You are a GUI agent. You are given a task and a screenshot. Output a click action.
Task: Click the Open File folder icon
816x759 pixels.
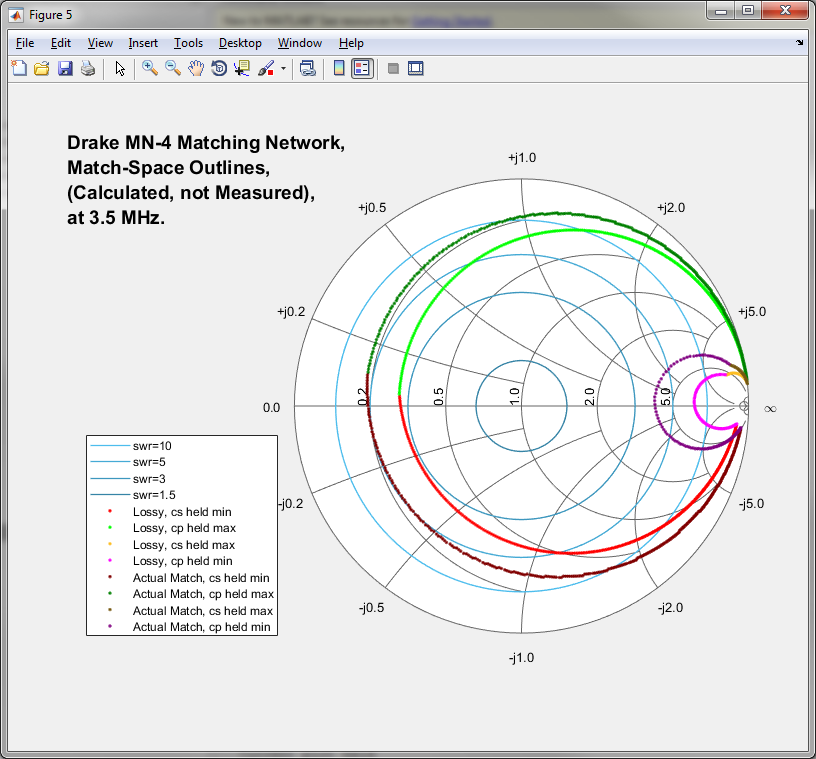pos(42,68)
